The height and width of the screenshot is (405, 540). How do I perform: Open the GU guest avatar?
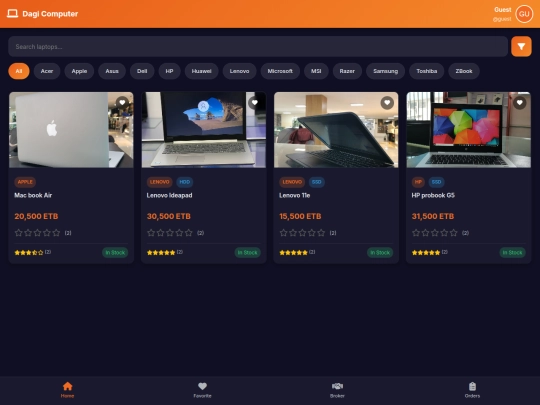[524, 14]
